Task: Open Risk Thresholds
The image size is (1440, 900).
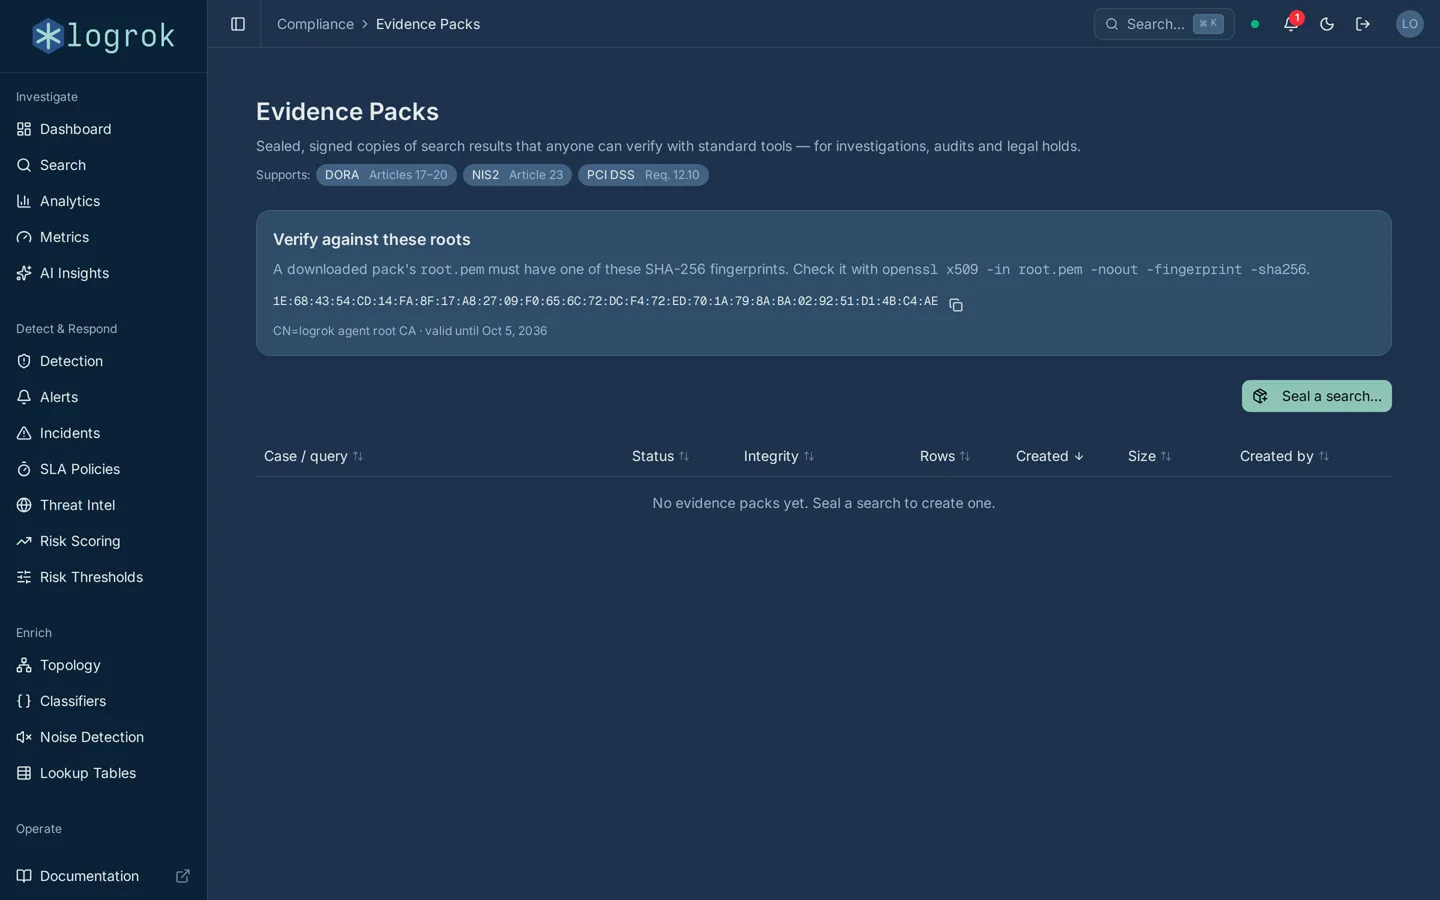Action: pos(103,577)
